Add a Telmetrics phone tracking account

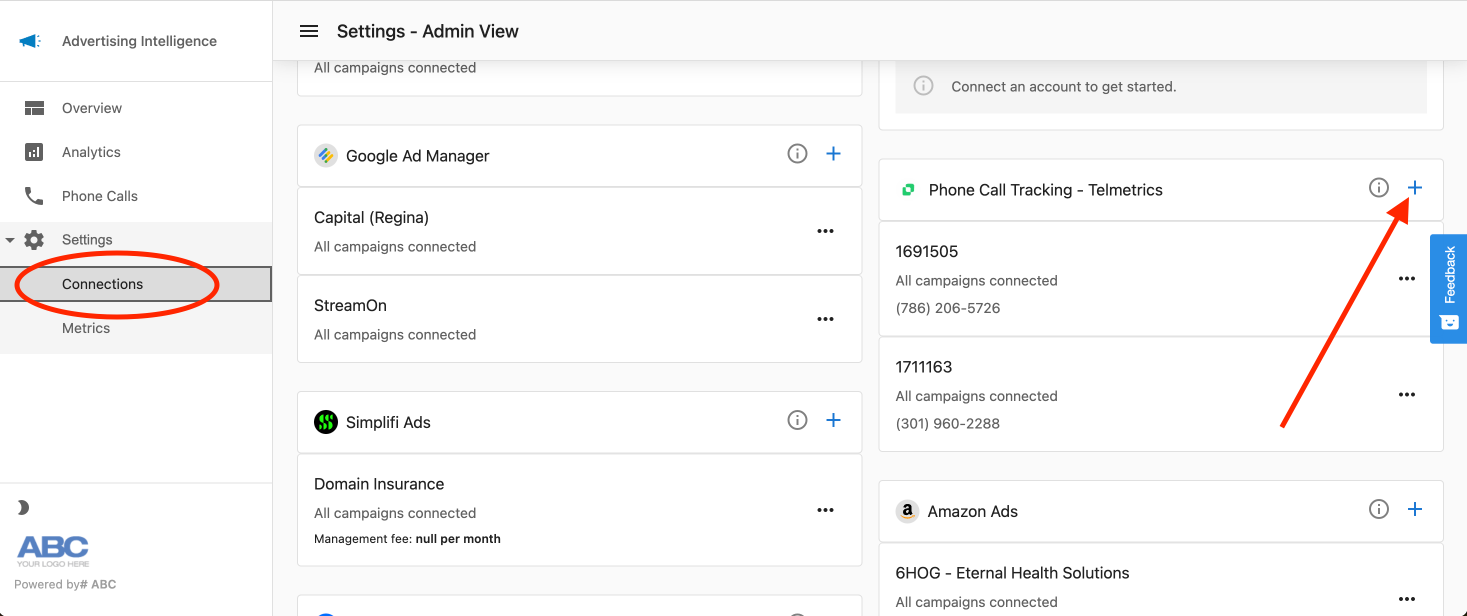(x=1415, y=187)
